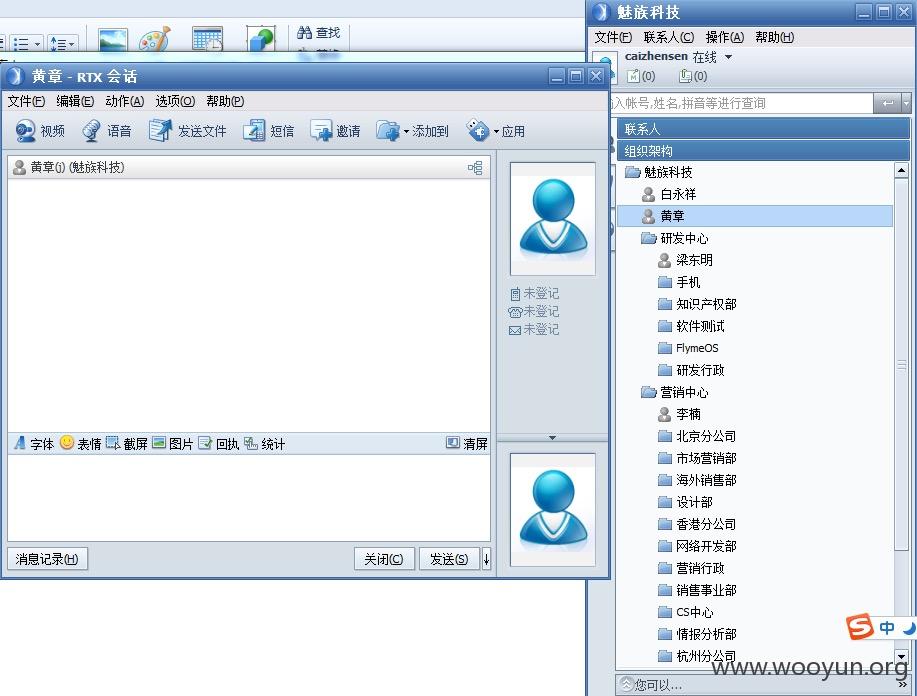Click the 查找 find binoculars icon

pyautogui.click(x=304, y=33)
